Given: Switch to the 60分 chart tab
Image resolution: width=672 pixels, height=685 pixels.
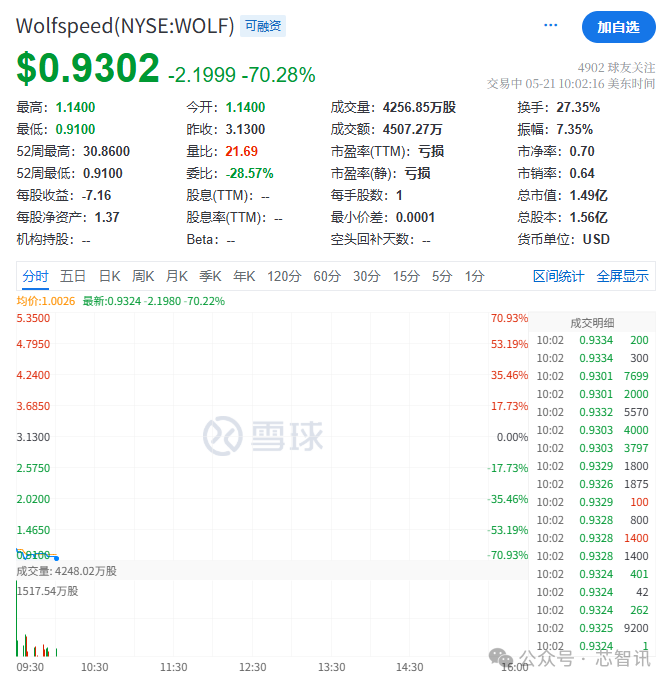Looking at the screenshot, I should (327, 276).
